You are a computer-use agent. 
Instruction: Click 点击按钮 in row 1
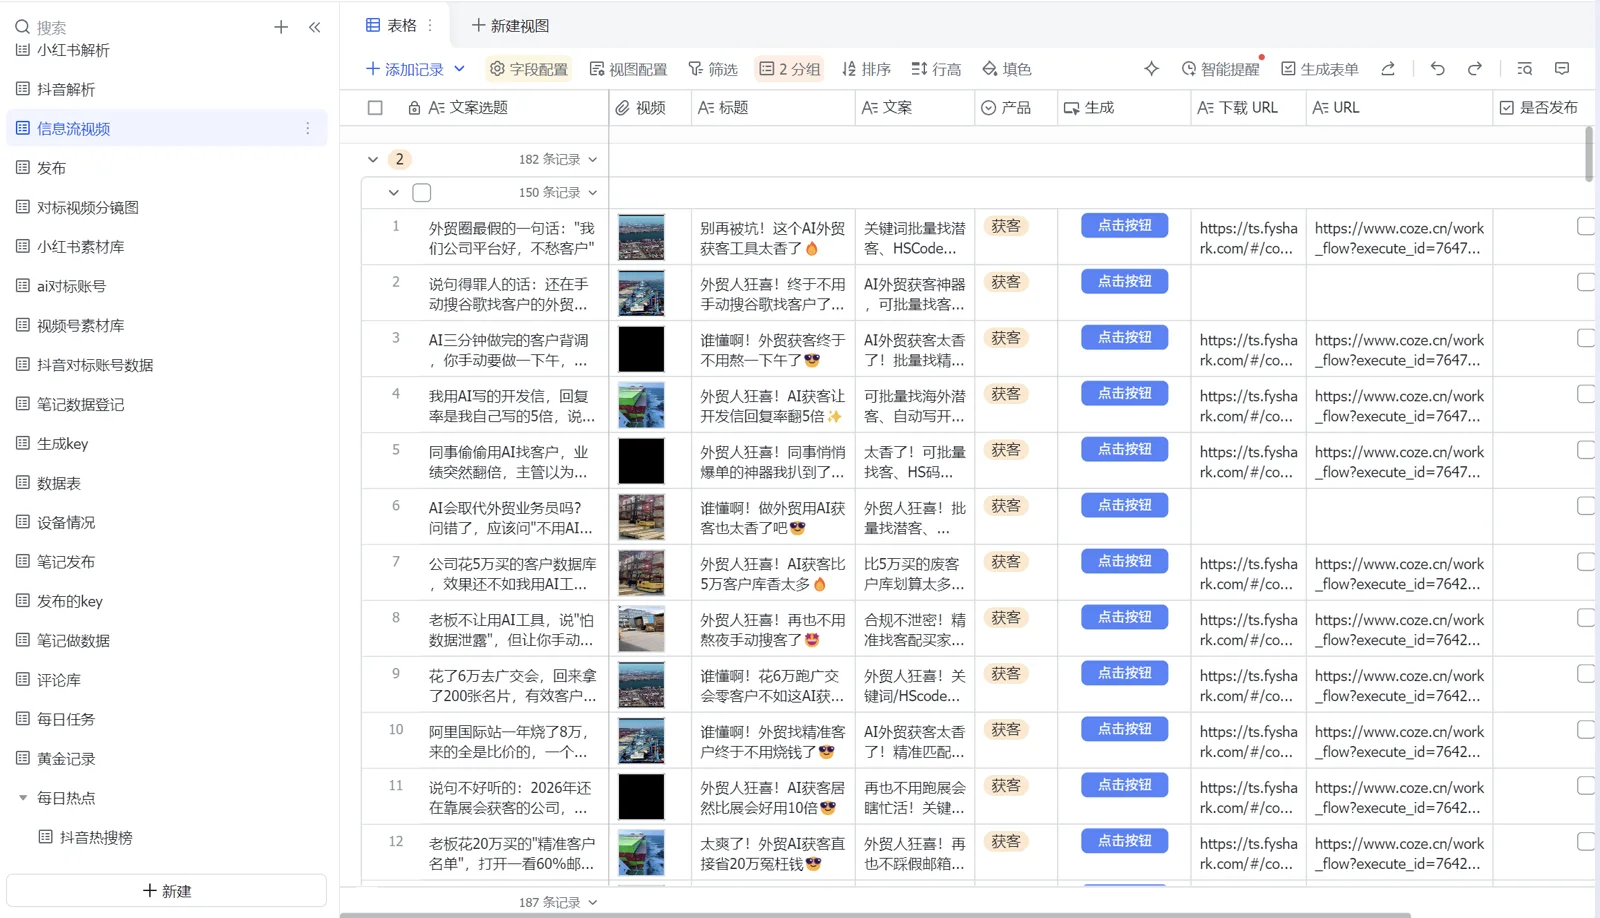point(1124,226)
